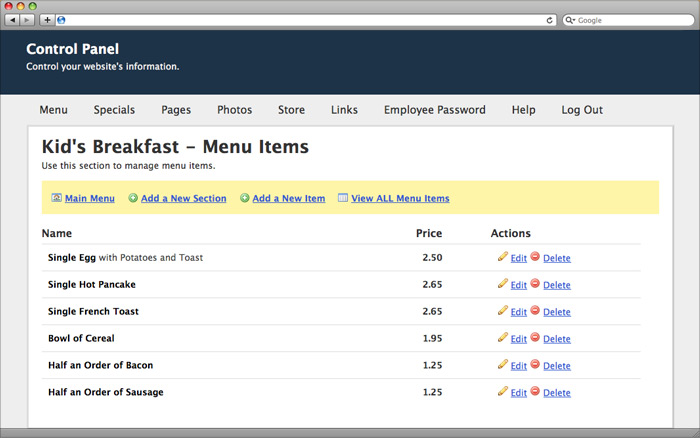Delete the Half an Order of Bacon item
Screen dimensions: 700x438
557,366
